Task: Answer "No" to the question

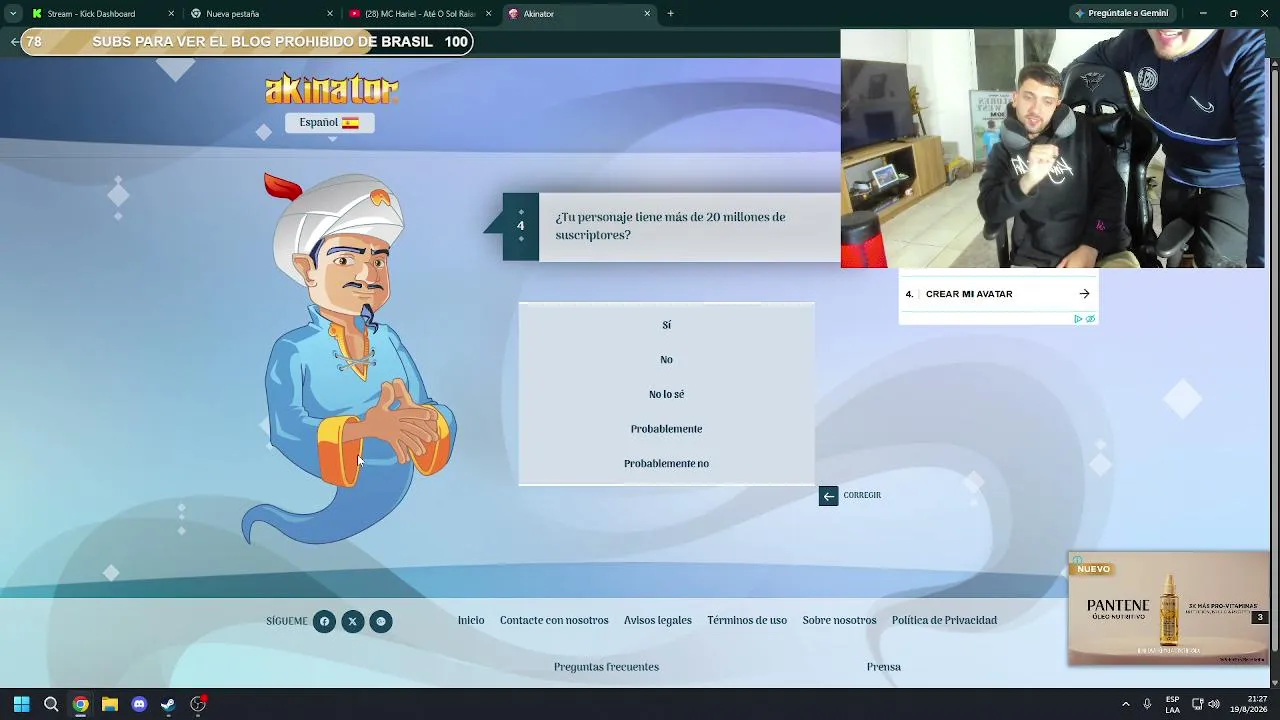Action: [x=666, y=360]
